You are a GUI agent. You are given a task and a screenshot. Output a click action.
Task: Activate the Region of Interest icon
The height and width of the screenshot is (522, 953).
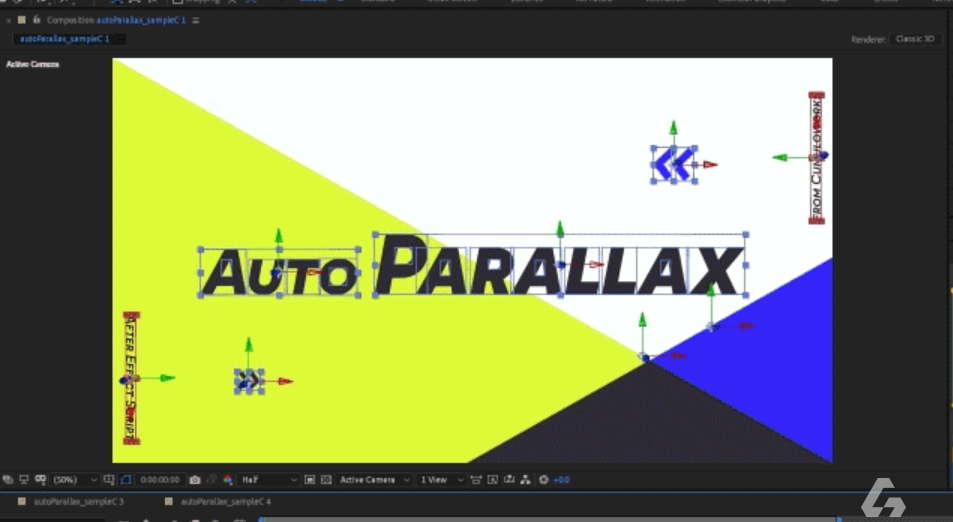point(309,480)
